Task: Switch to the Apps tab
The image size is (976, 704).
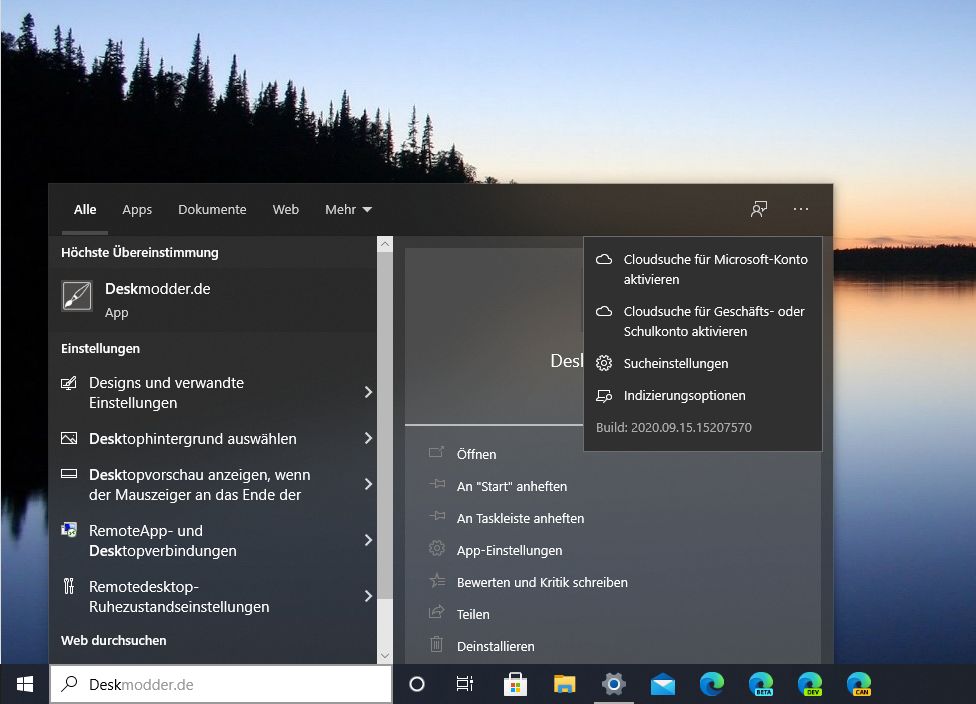Action: pos(137,210)
